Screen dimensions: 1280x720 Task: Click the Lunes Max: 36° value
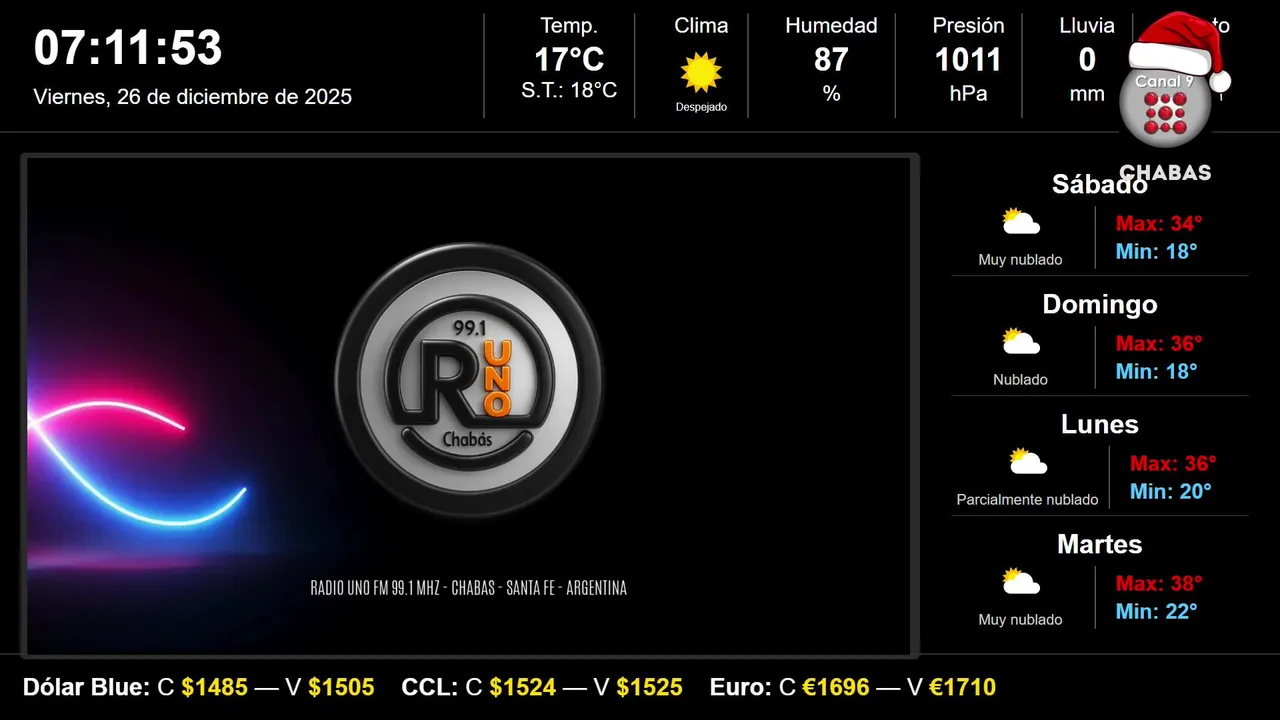[1173, 463]
